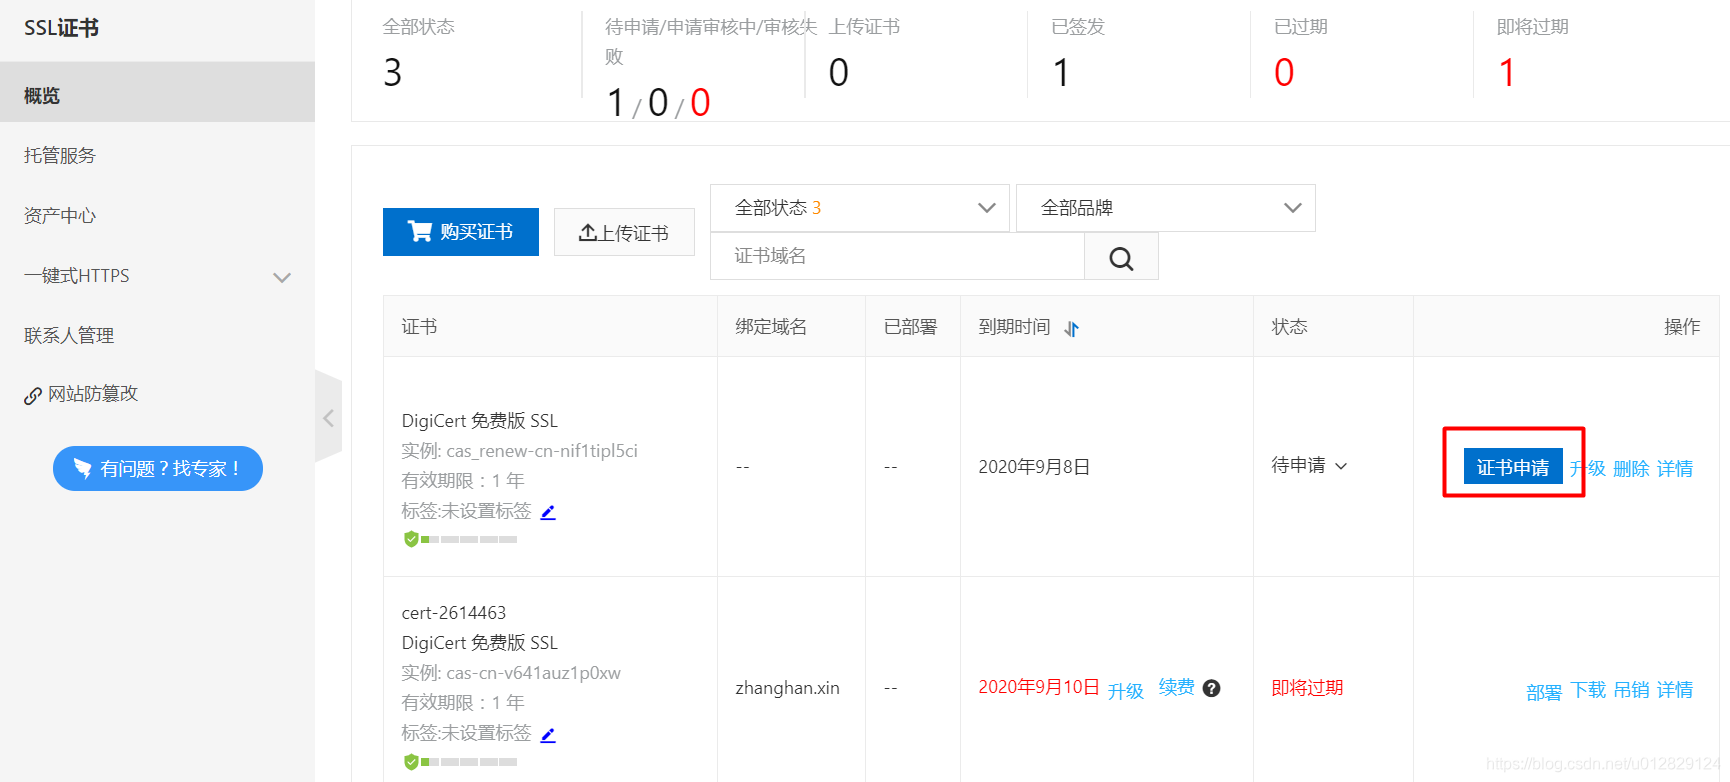Click the cert-2614463 certificate name
Image resolution: width=1730 pixels, height=782 pixels.
(x=454, y=613)
